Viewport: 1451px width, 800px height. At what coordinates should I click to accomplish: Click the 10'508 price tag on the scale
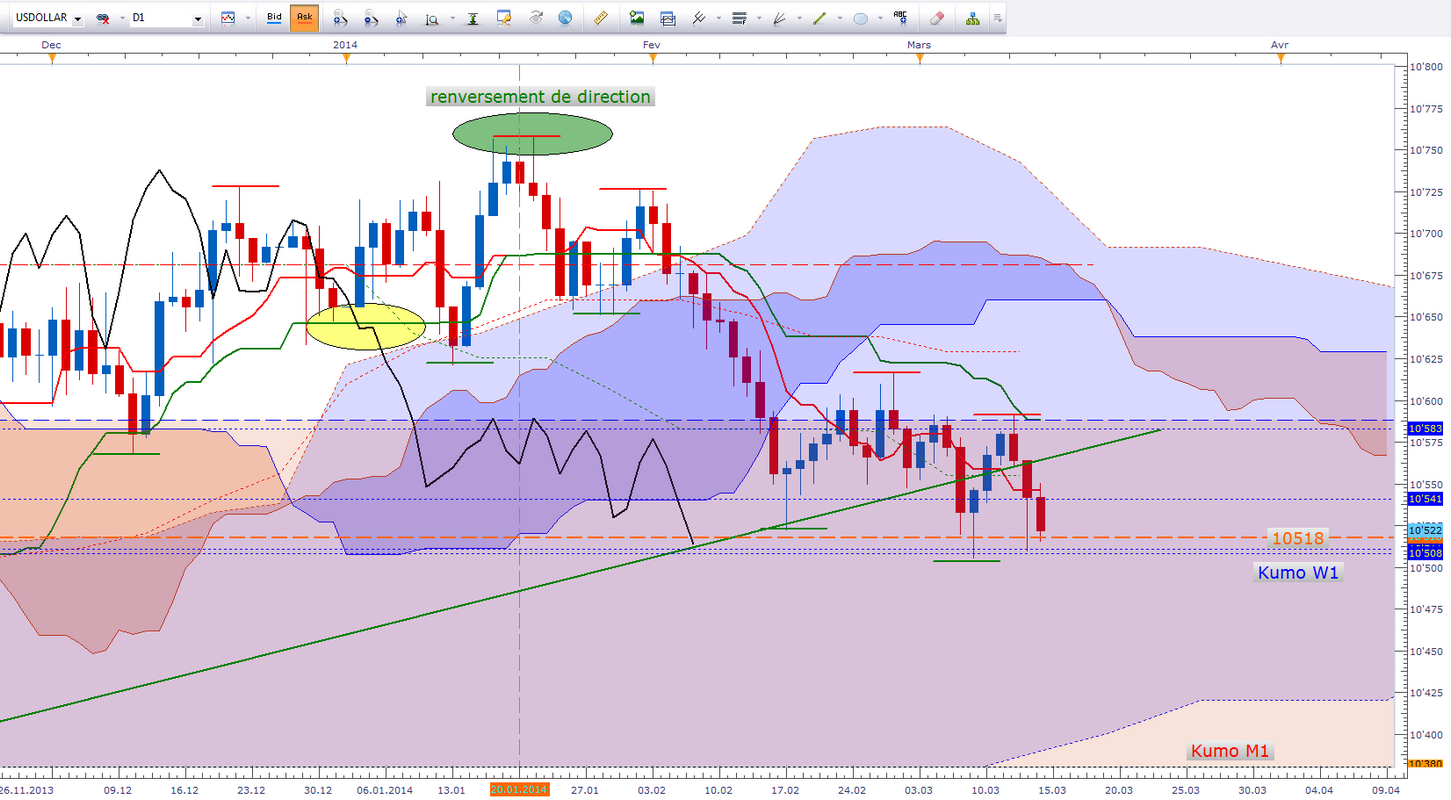click(1426, 552)
